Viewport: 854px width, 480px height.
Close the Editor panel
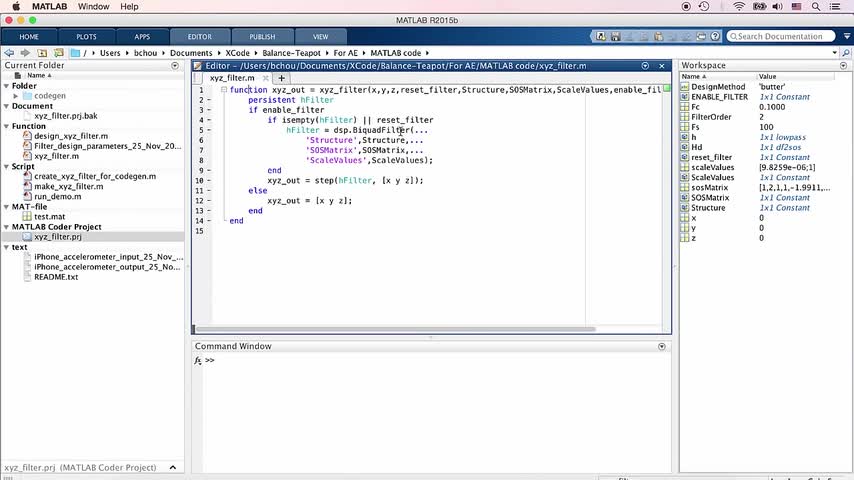662,66
